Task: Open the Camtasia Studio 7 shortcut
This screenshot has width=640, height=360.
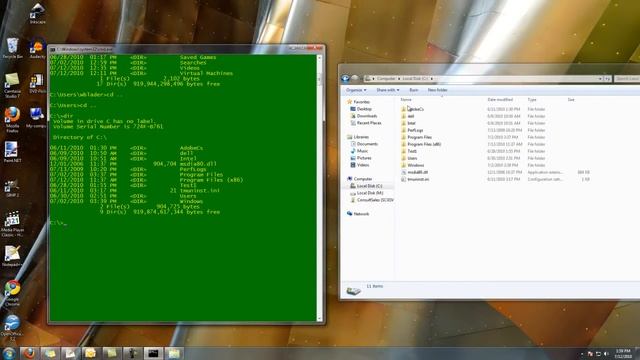Action: click(12, 85)
